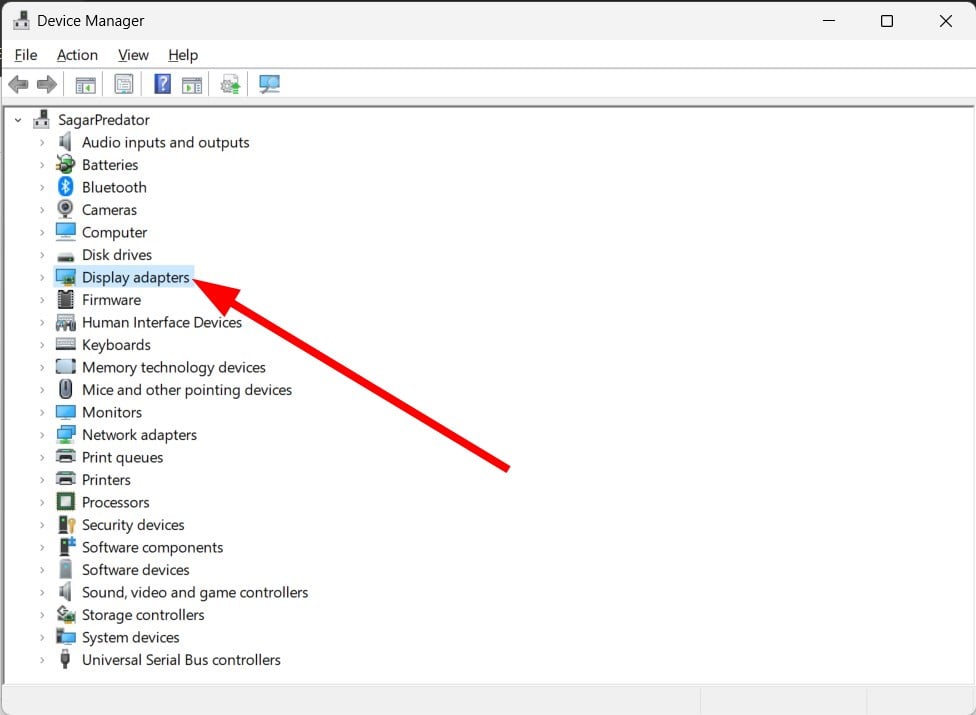Select the Bluetooth label

click(x=115, y=187)
